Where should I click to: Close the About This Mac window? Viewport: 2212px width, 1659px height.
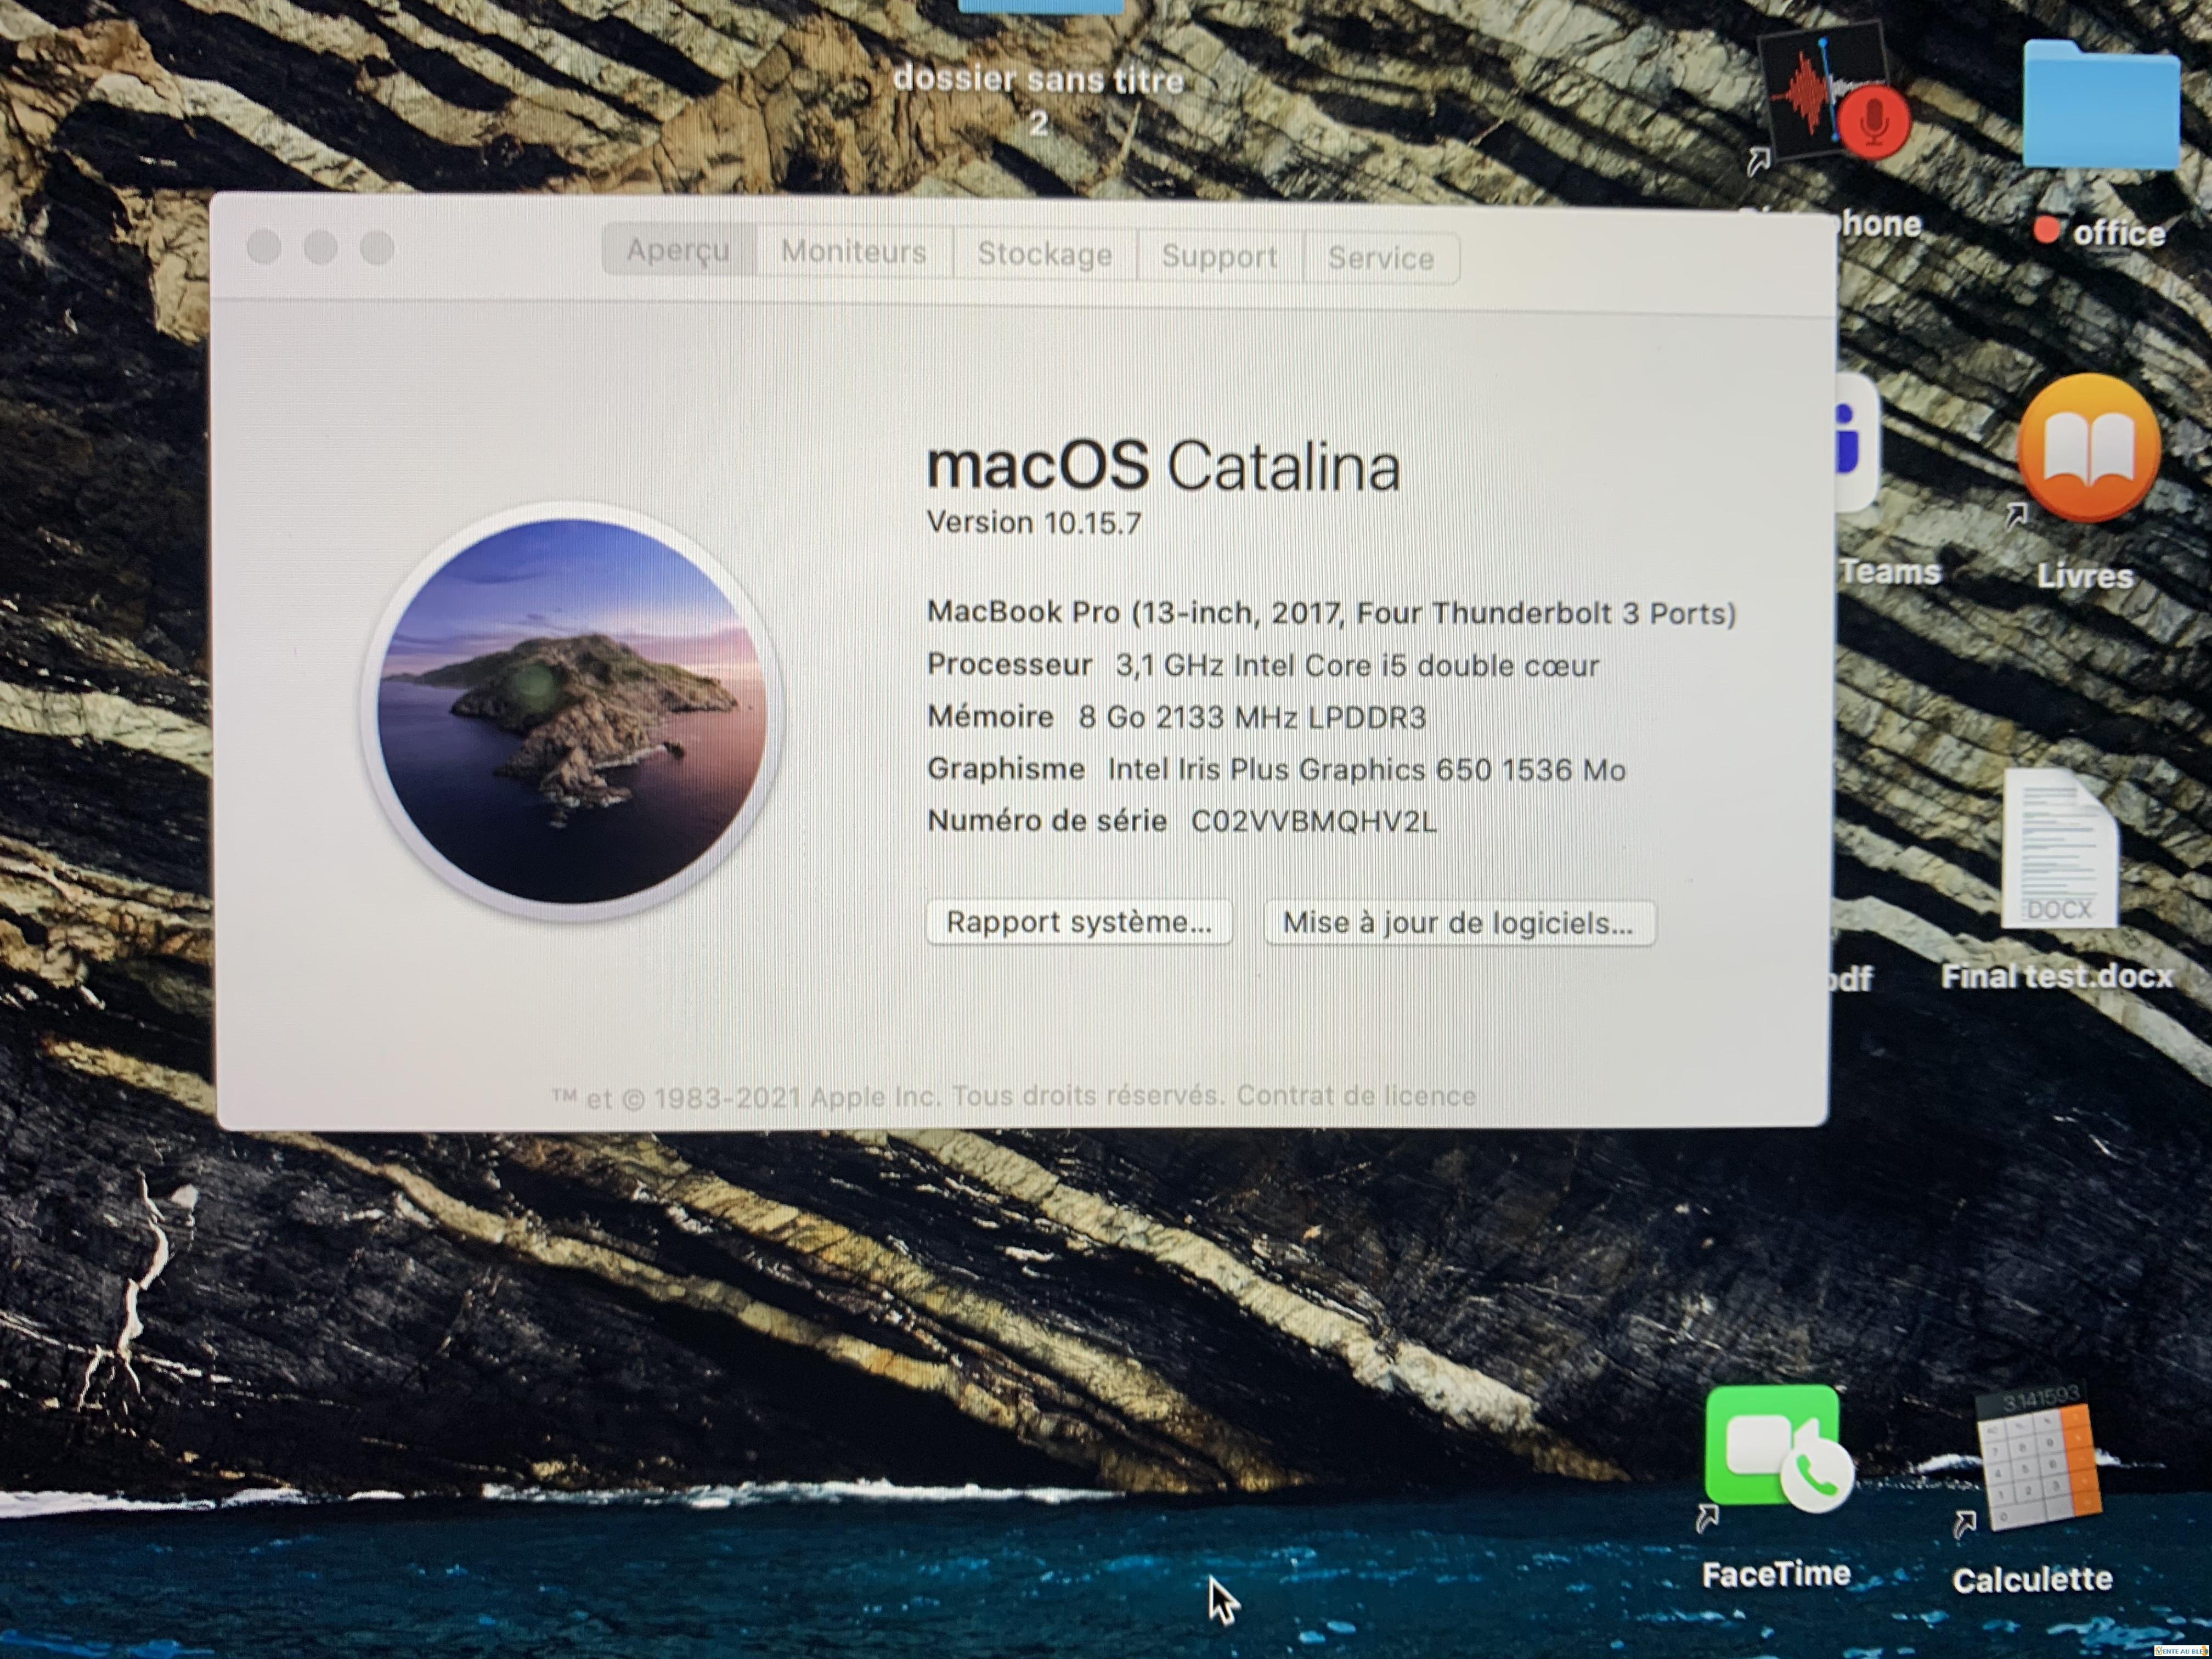pos(264,246)
